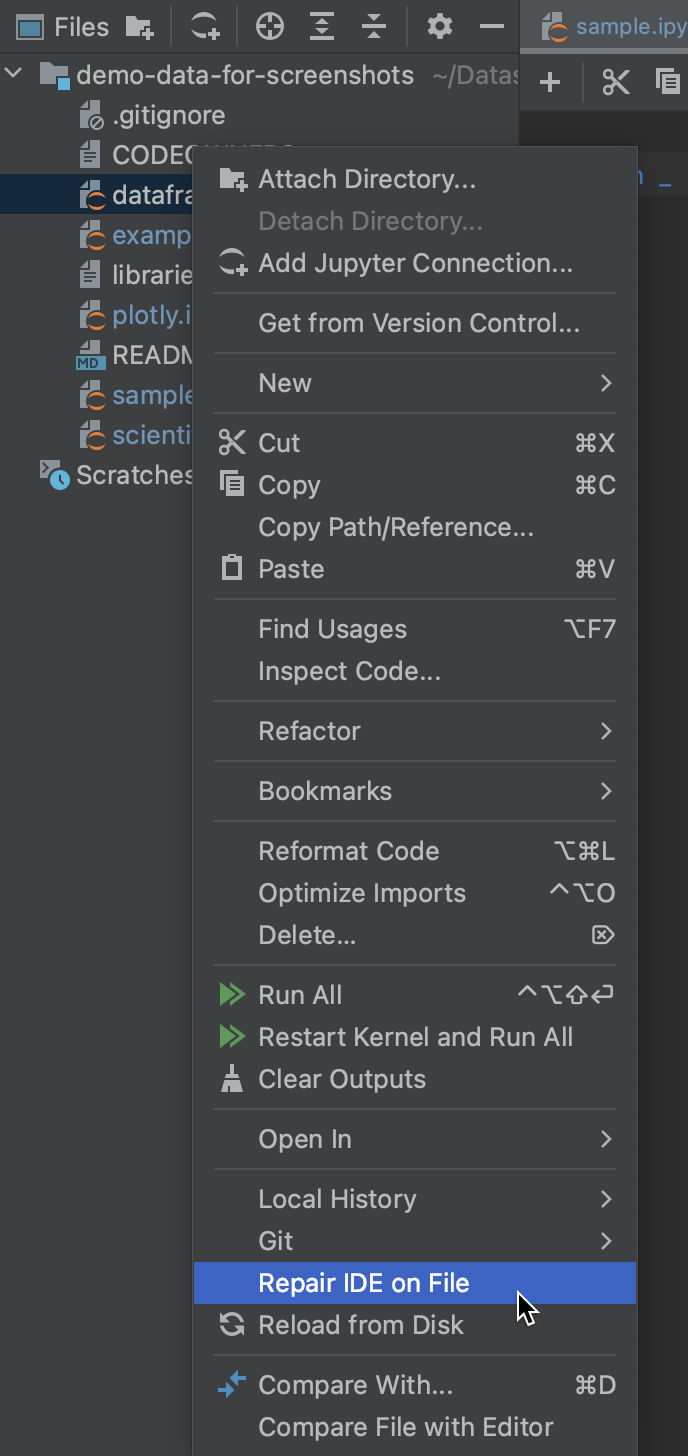
Task: Expand the Local History submenu
Action: point(415,1199)
